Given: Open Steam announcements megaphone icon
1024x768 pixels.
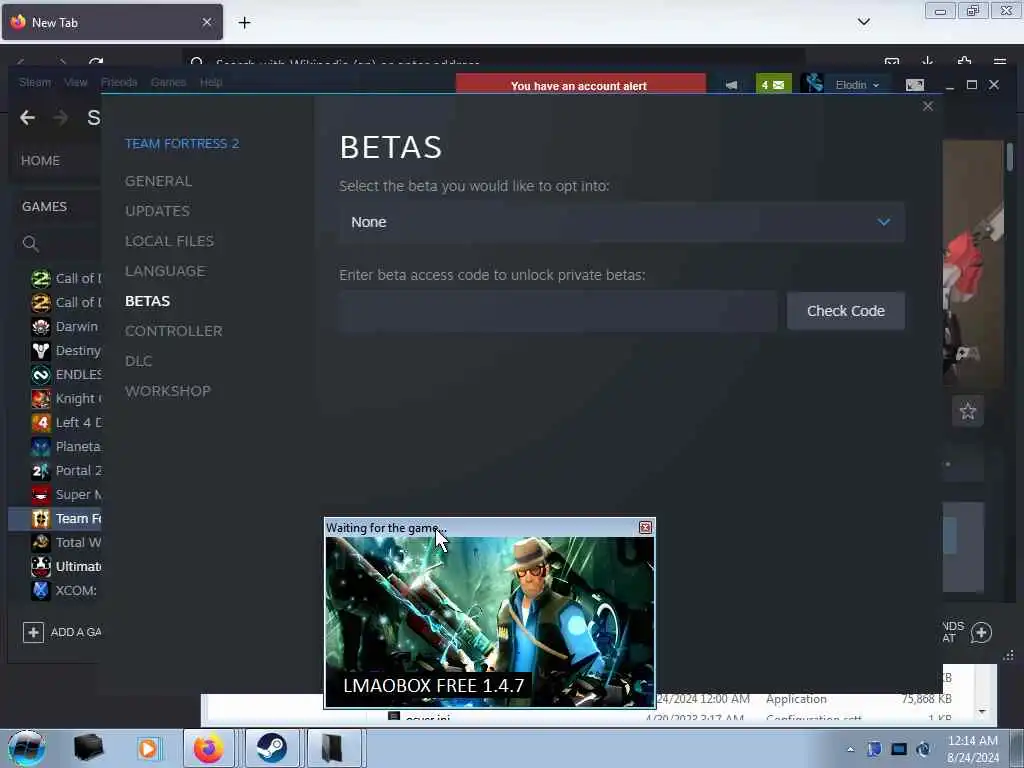Looking at the screenshot, I should click(731, 85).
